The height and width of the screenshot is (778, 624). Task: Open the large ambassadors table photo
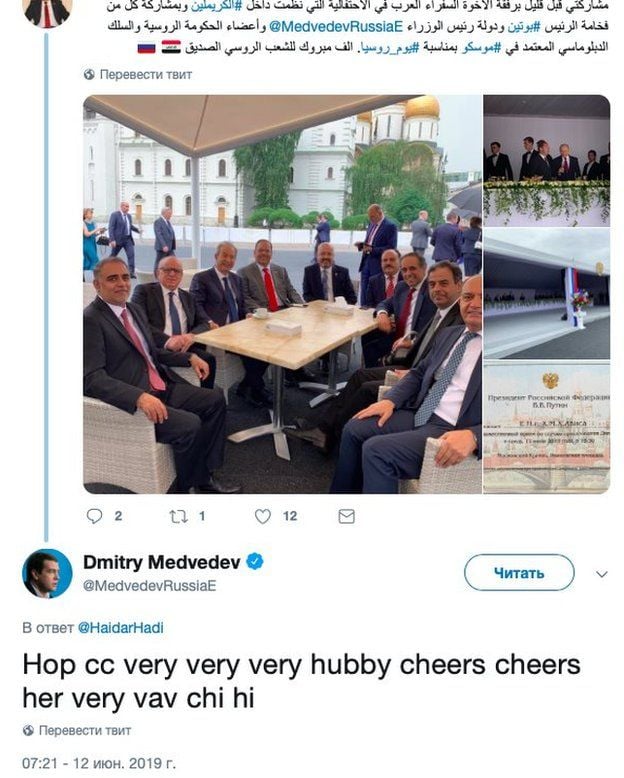[282, 294]
